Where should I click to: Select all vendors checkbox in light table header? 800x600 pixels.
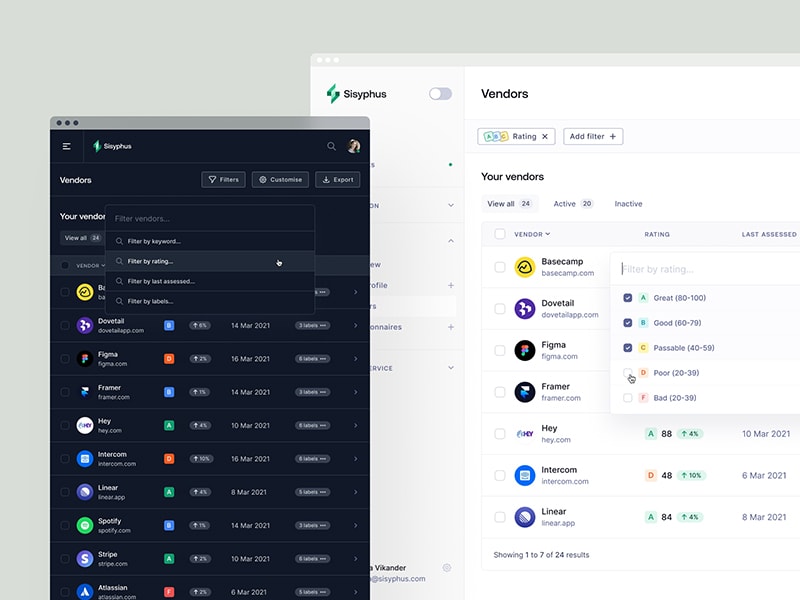[500, 234]
